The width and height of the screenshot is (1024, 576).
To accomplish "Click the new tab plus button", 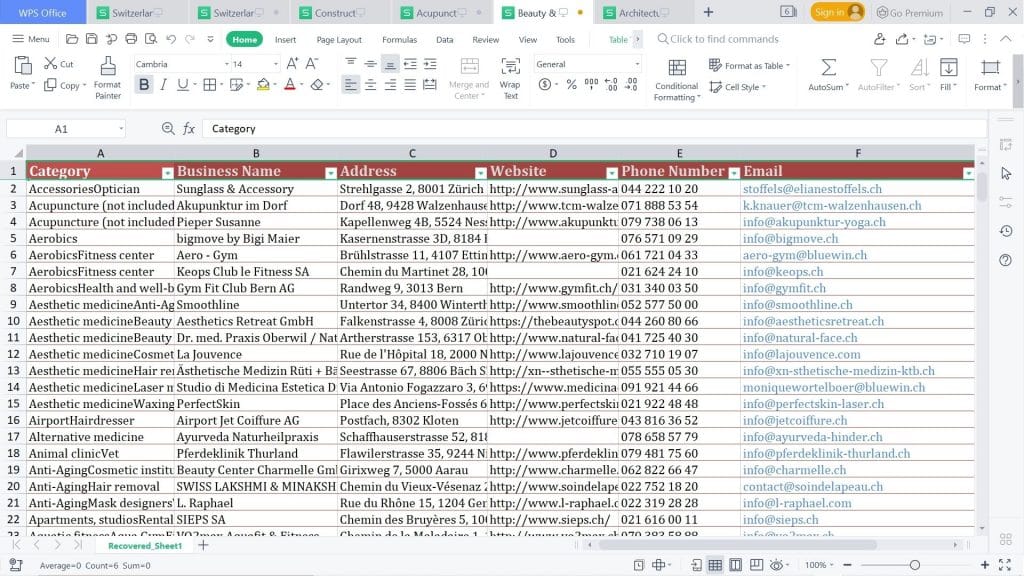I will [709, 12].
